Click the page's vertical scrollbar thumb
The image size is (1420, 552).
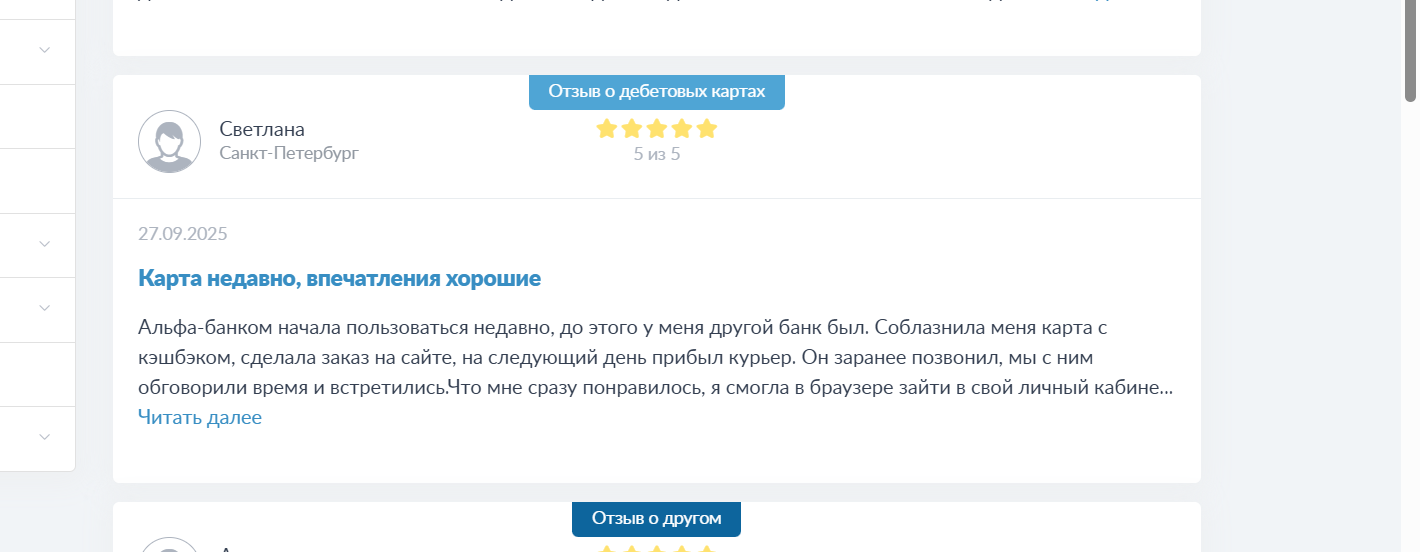(x=1411, y=50)
